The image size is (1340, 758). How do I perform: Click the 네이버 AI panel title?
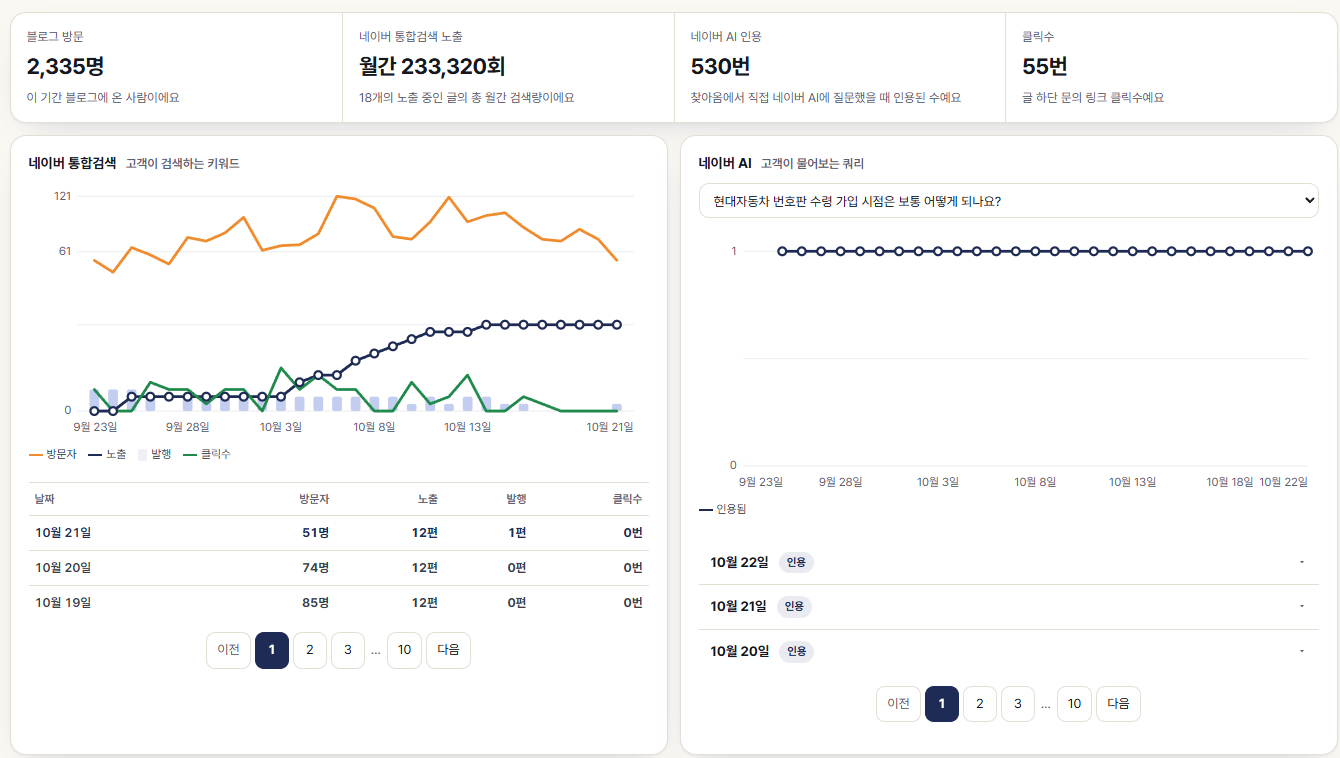tap(725, 163)
